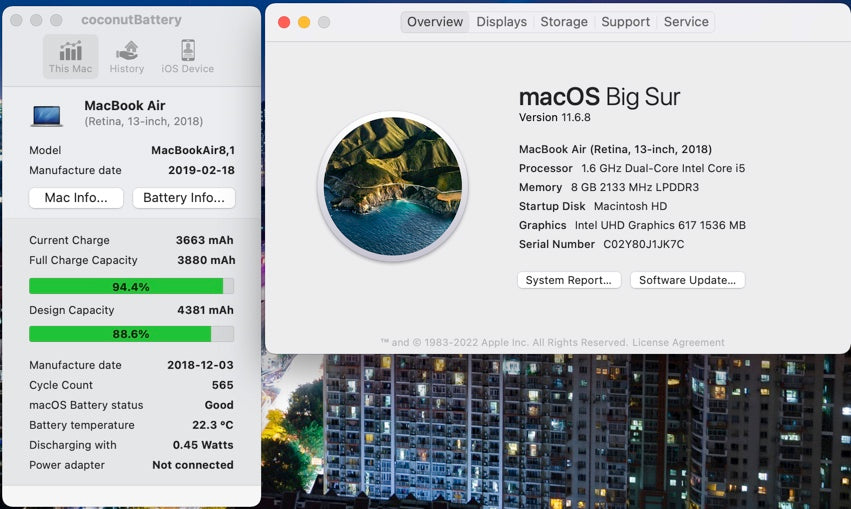The height and width of the screenshot is (509, 851).
Task: Click the macOS Big Sur logo image
Action: (x=393, y=186)
